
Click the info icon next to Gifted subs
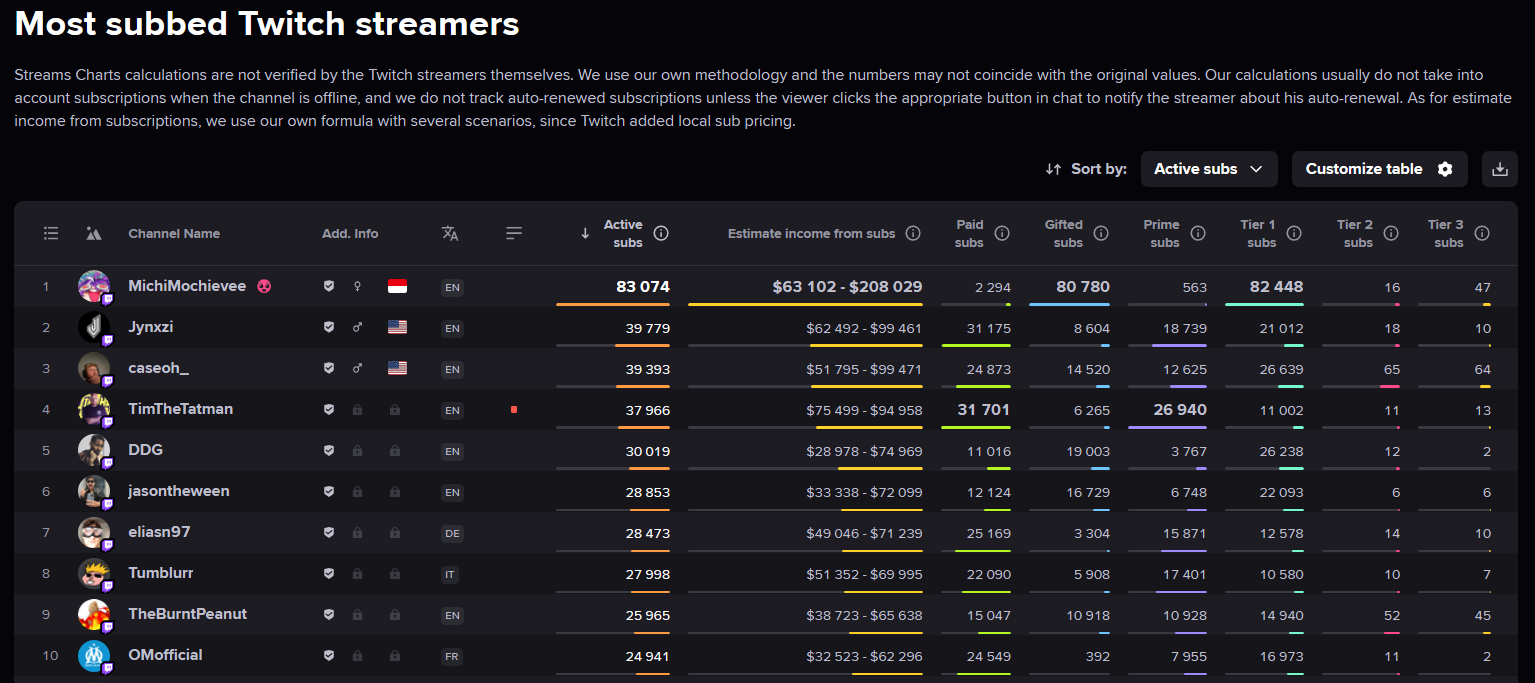pos(1101,233)
